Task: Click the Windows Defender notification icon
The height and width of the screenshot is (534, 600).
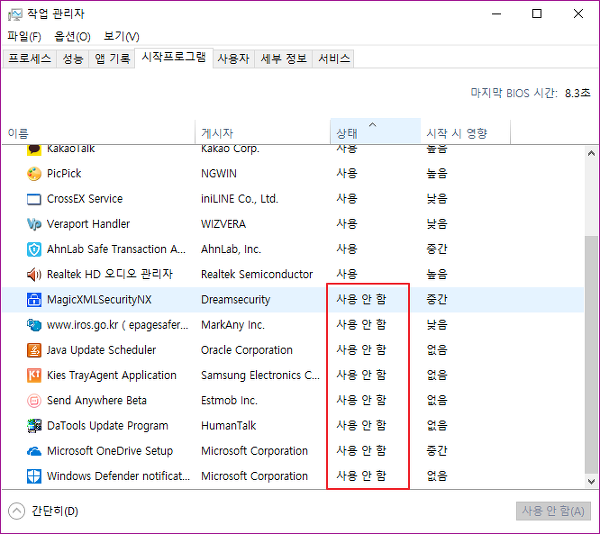Action: 34,477
